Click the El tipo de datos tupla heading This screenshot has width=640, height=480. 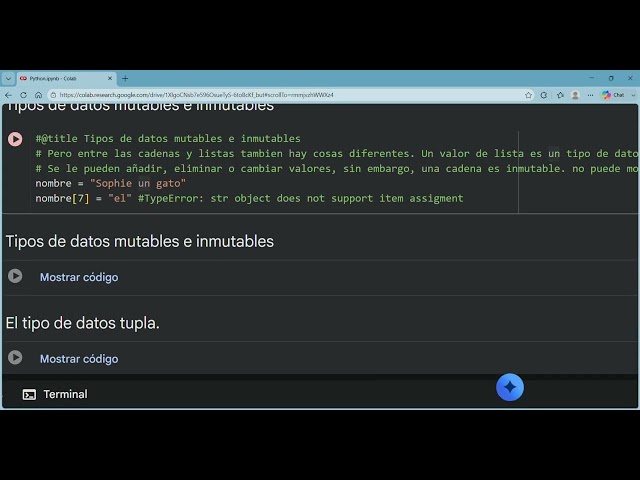coord(82,323)
